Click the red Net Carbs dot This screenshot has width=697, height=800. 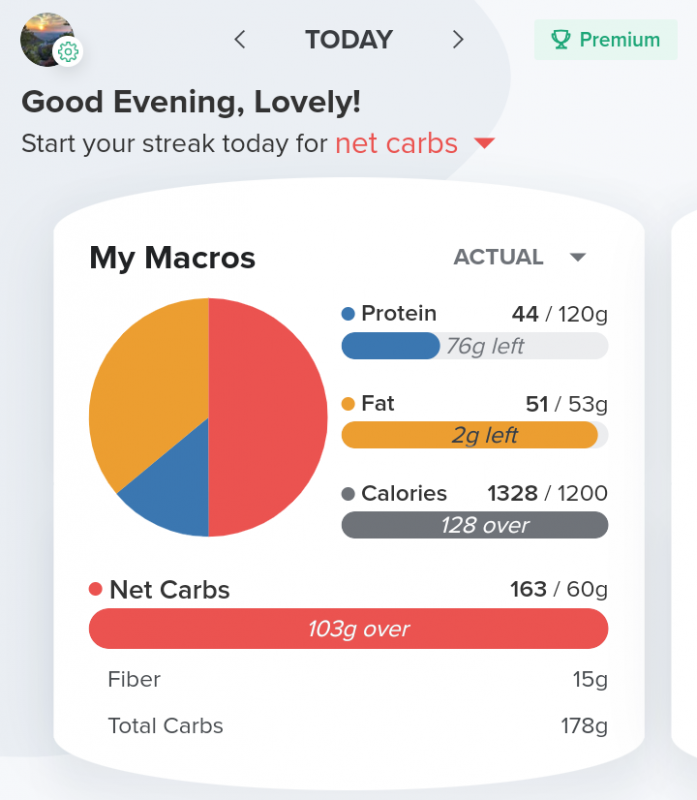pos(96,590)
